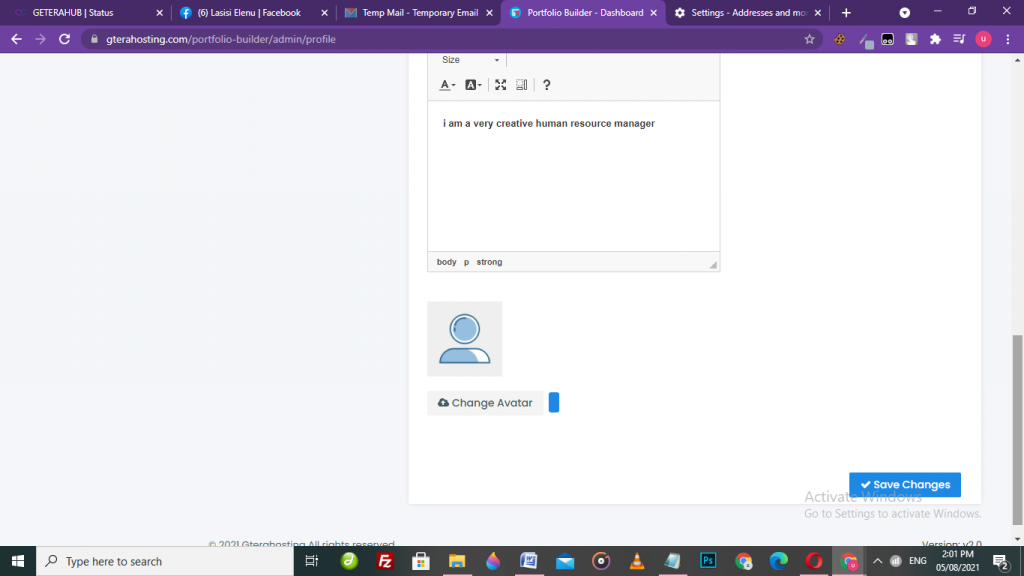Expand the Size font dropdown

[x=470, y=59]
